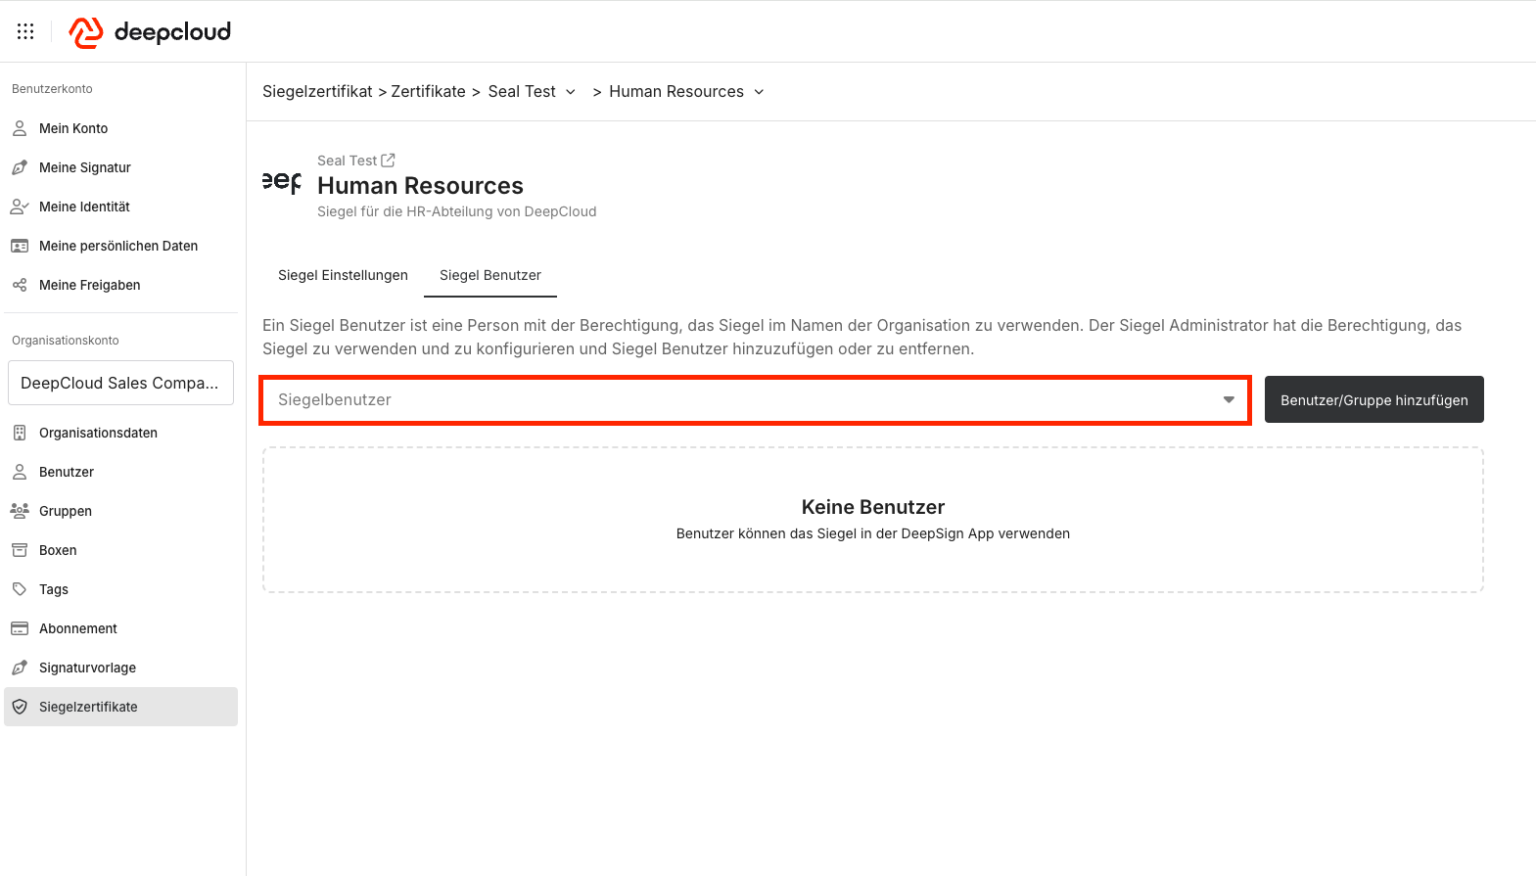Image resolution: width=1536 pixels, height=876 pixels.
Task: Open the Zertifikate breadcrumb link
Action: 428,91
